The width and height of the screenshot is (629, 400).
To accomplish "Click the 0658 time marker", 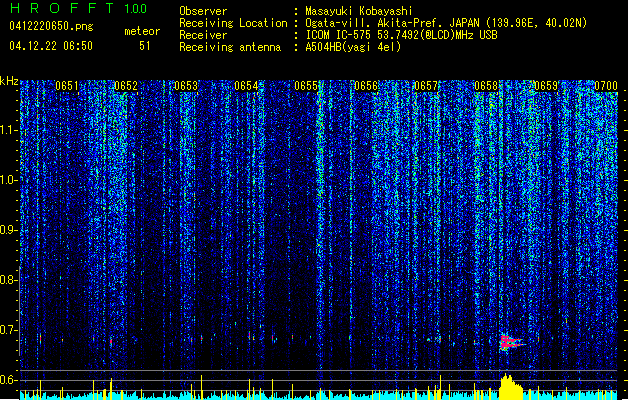I will tap(486, 86).
